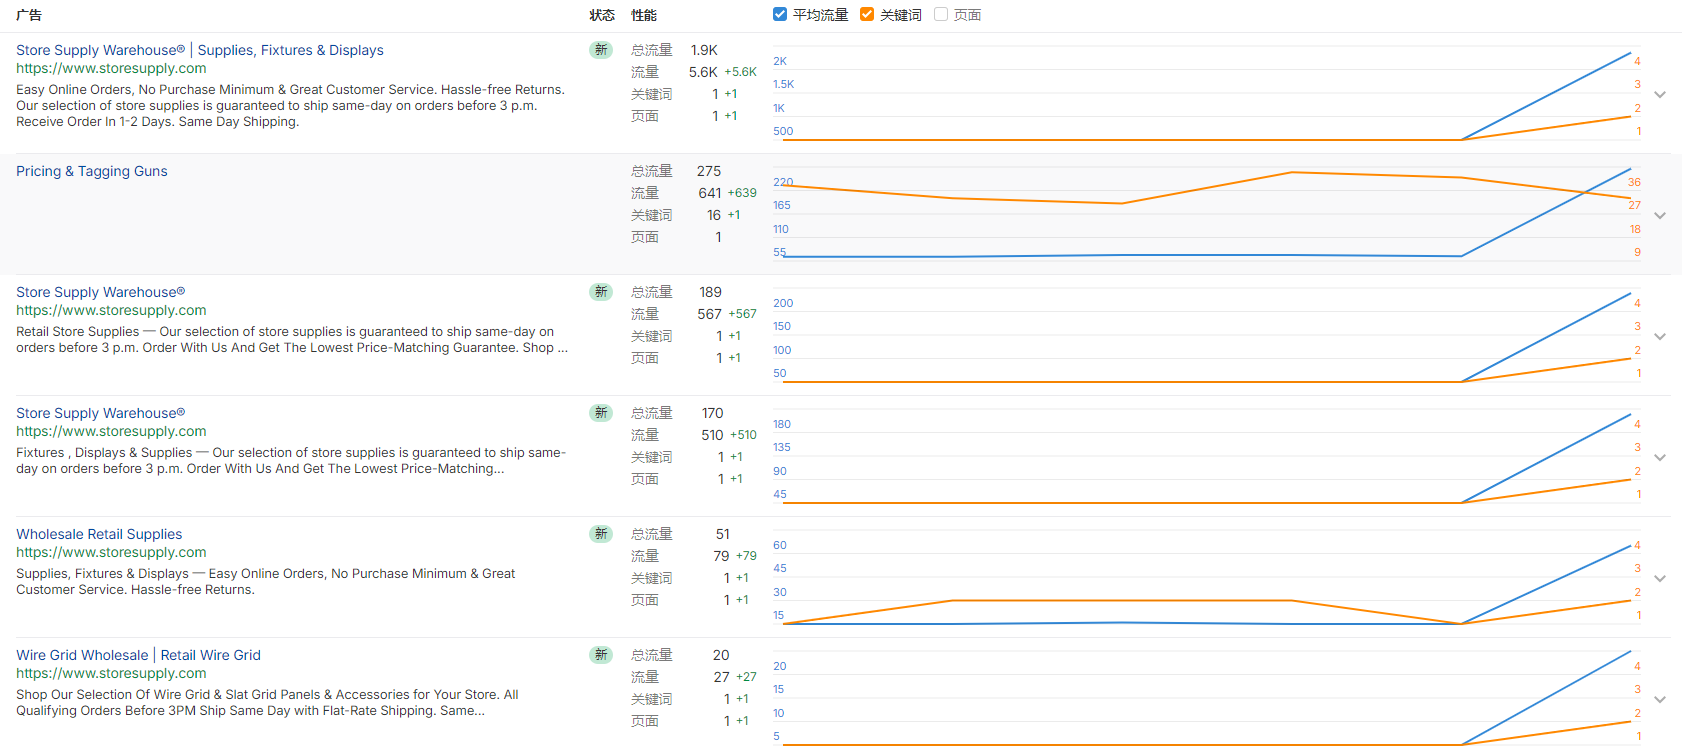Click the 新 badge on Retail Store Supplies ad

(601, 292)
